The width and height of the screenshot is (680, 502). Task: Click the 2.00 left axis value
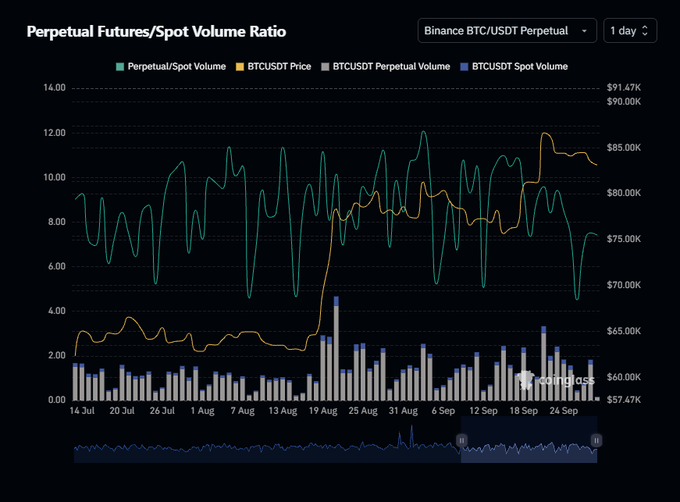[57, 355]
